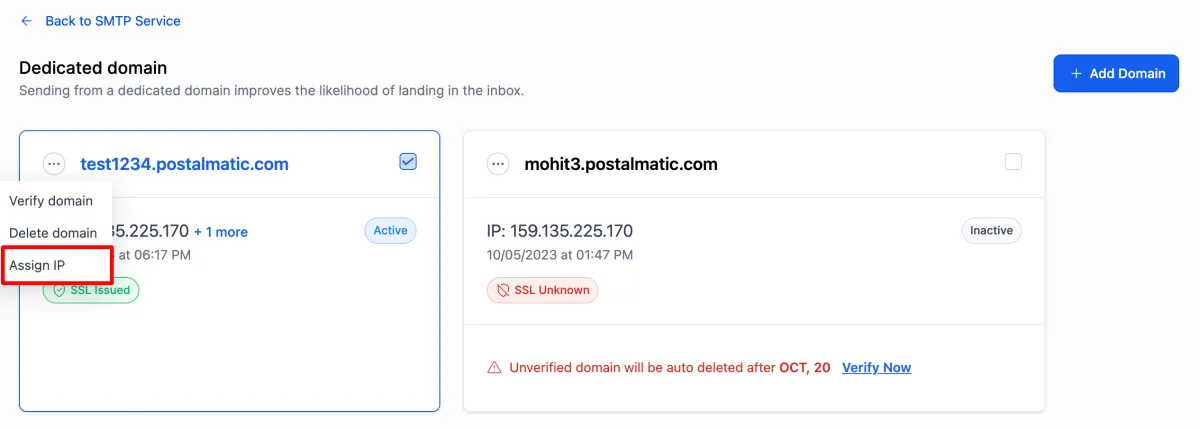Expand the '+ 1 more' IP list
1200x429 pixels.
[221, 231]
